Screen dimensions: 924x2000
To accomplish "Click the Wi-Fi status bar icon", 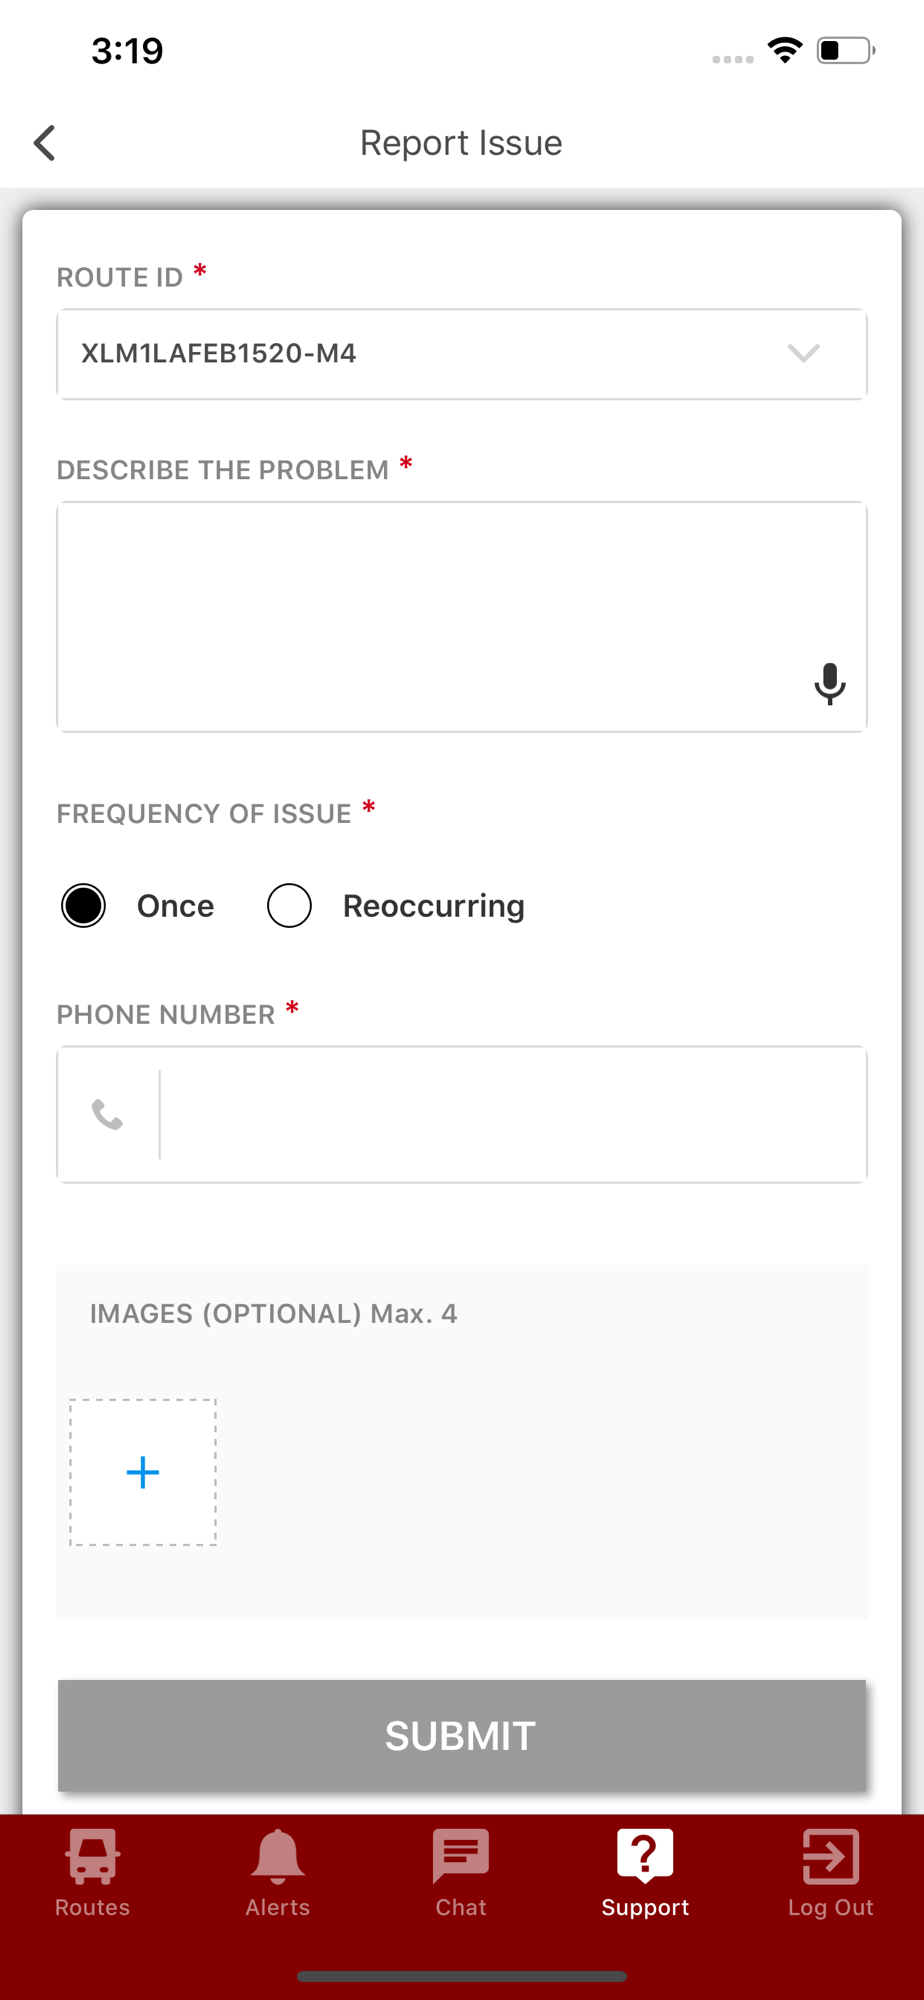I will pos(785,50).
